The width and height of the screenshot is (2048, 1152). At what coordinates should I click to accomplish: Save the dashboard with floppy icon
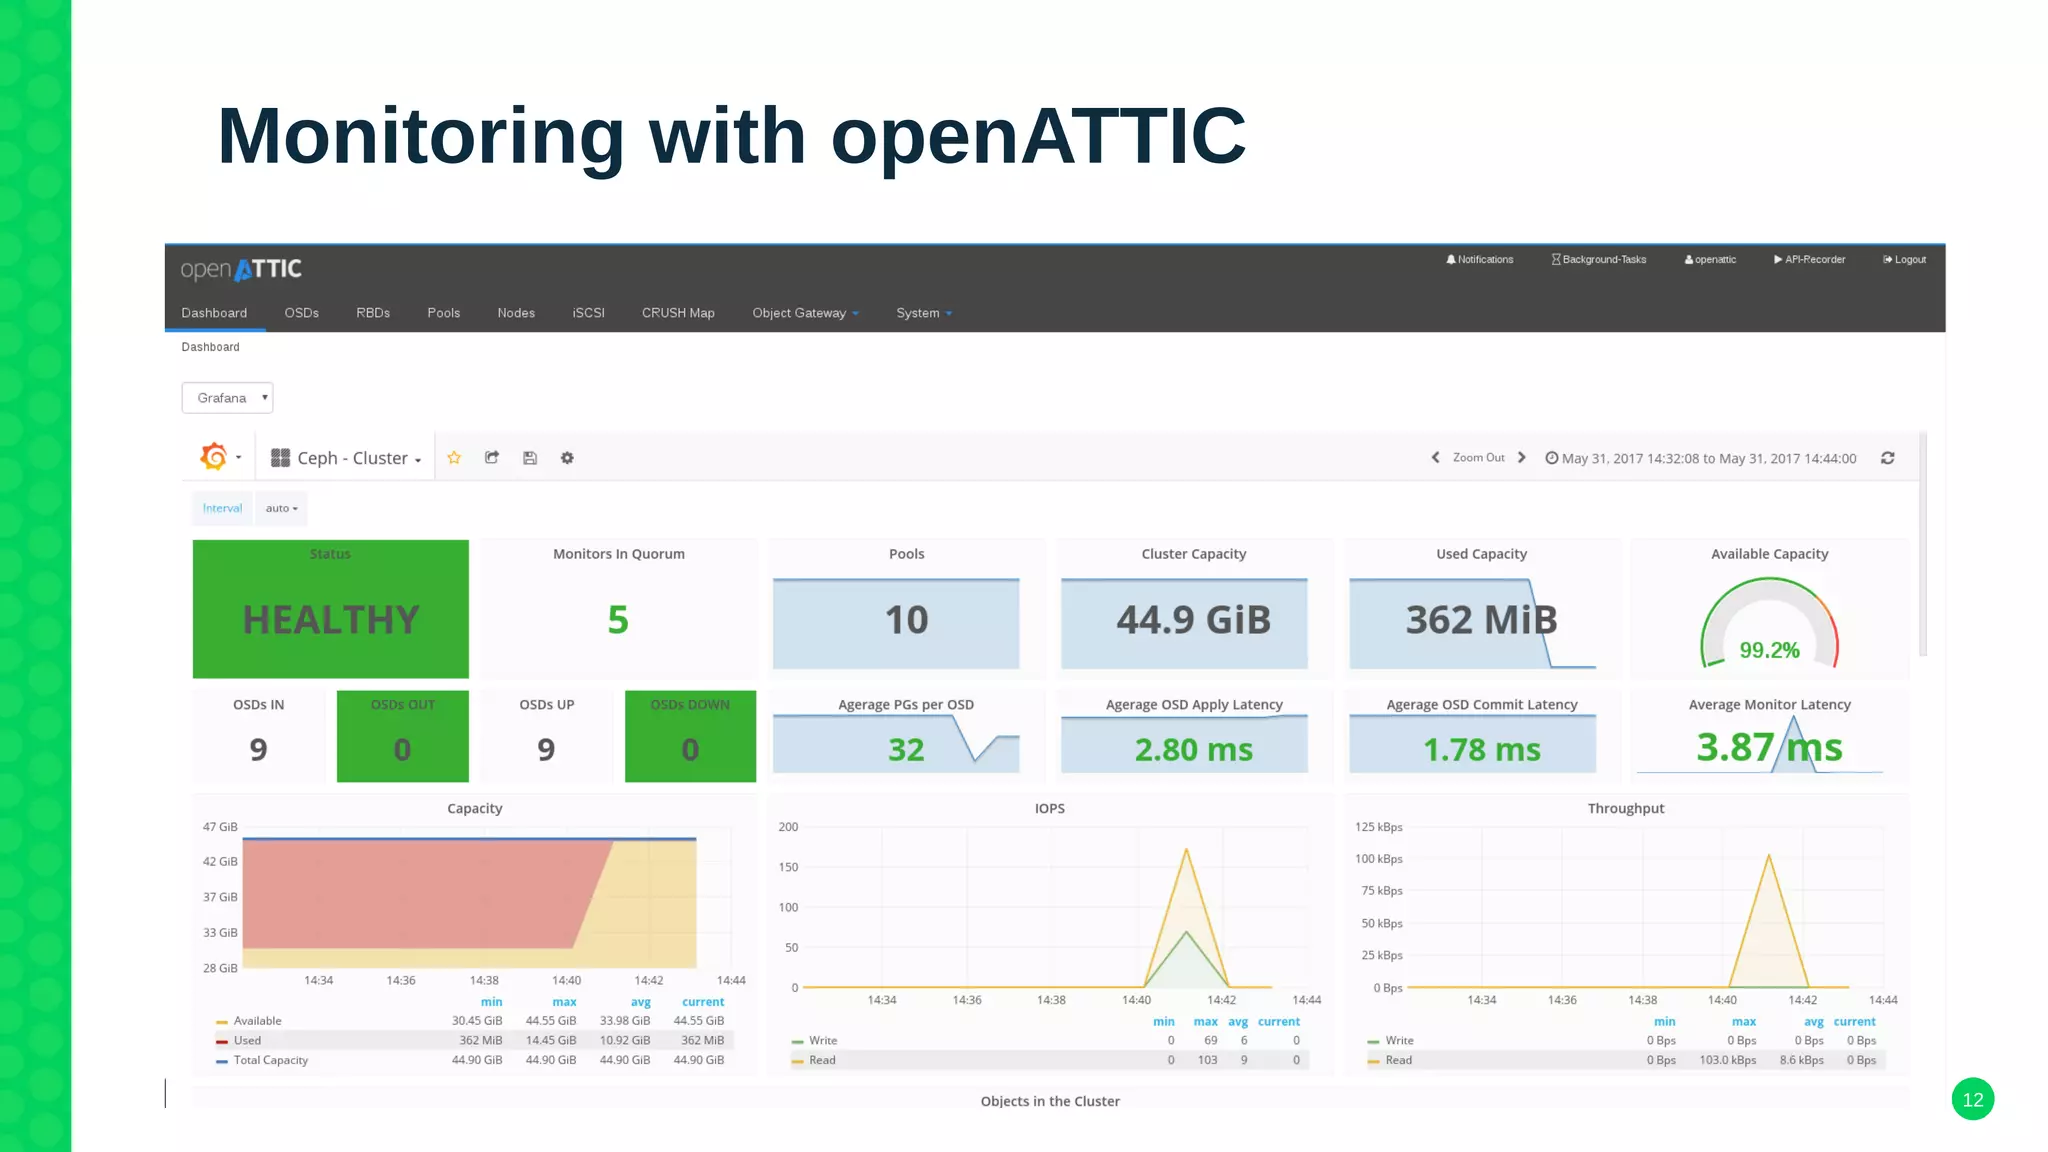coord(530,458)
